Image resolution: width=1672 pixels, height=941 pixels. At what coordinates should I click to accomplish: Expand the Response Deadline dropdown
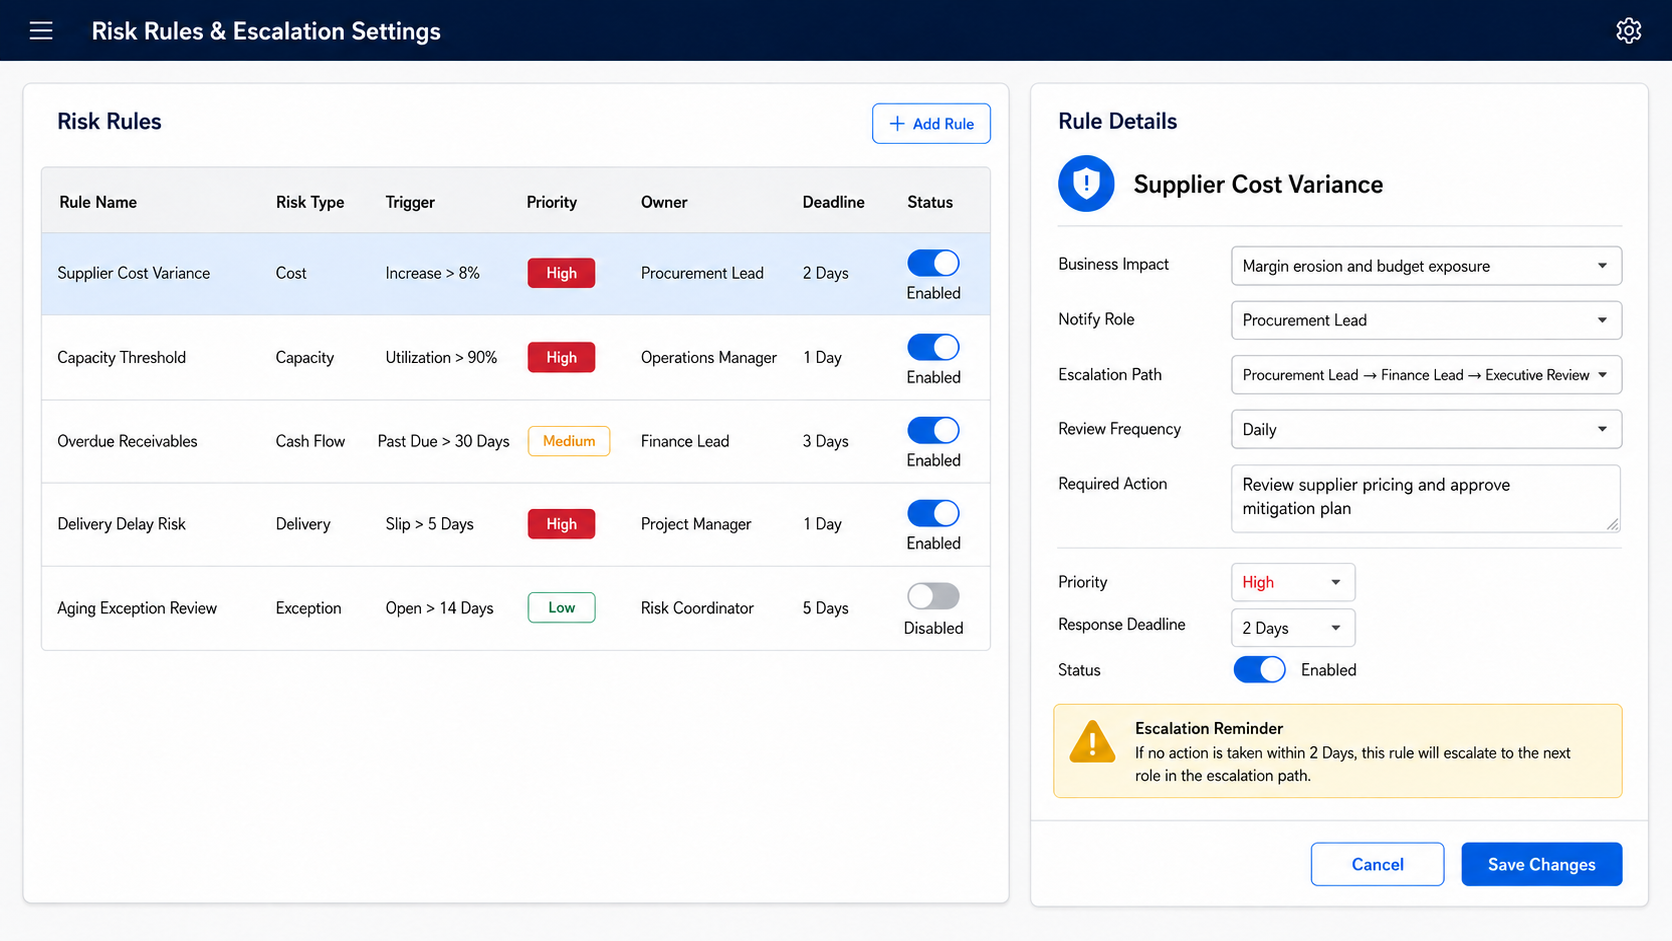tap(1293, 628)
